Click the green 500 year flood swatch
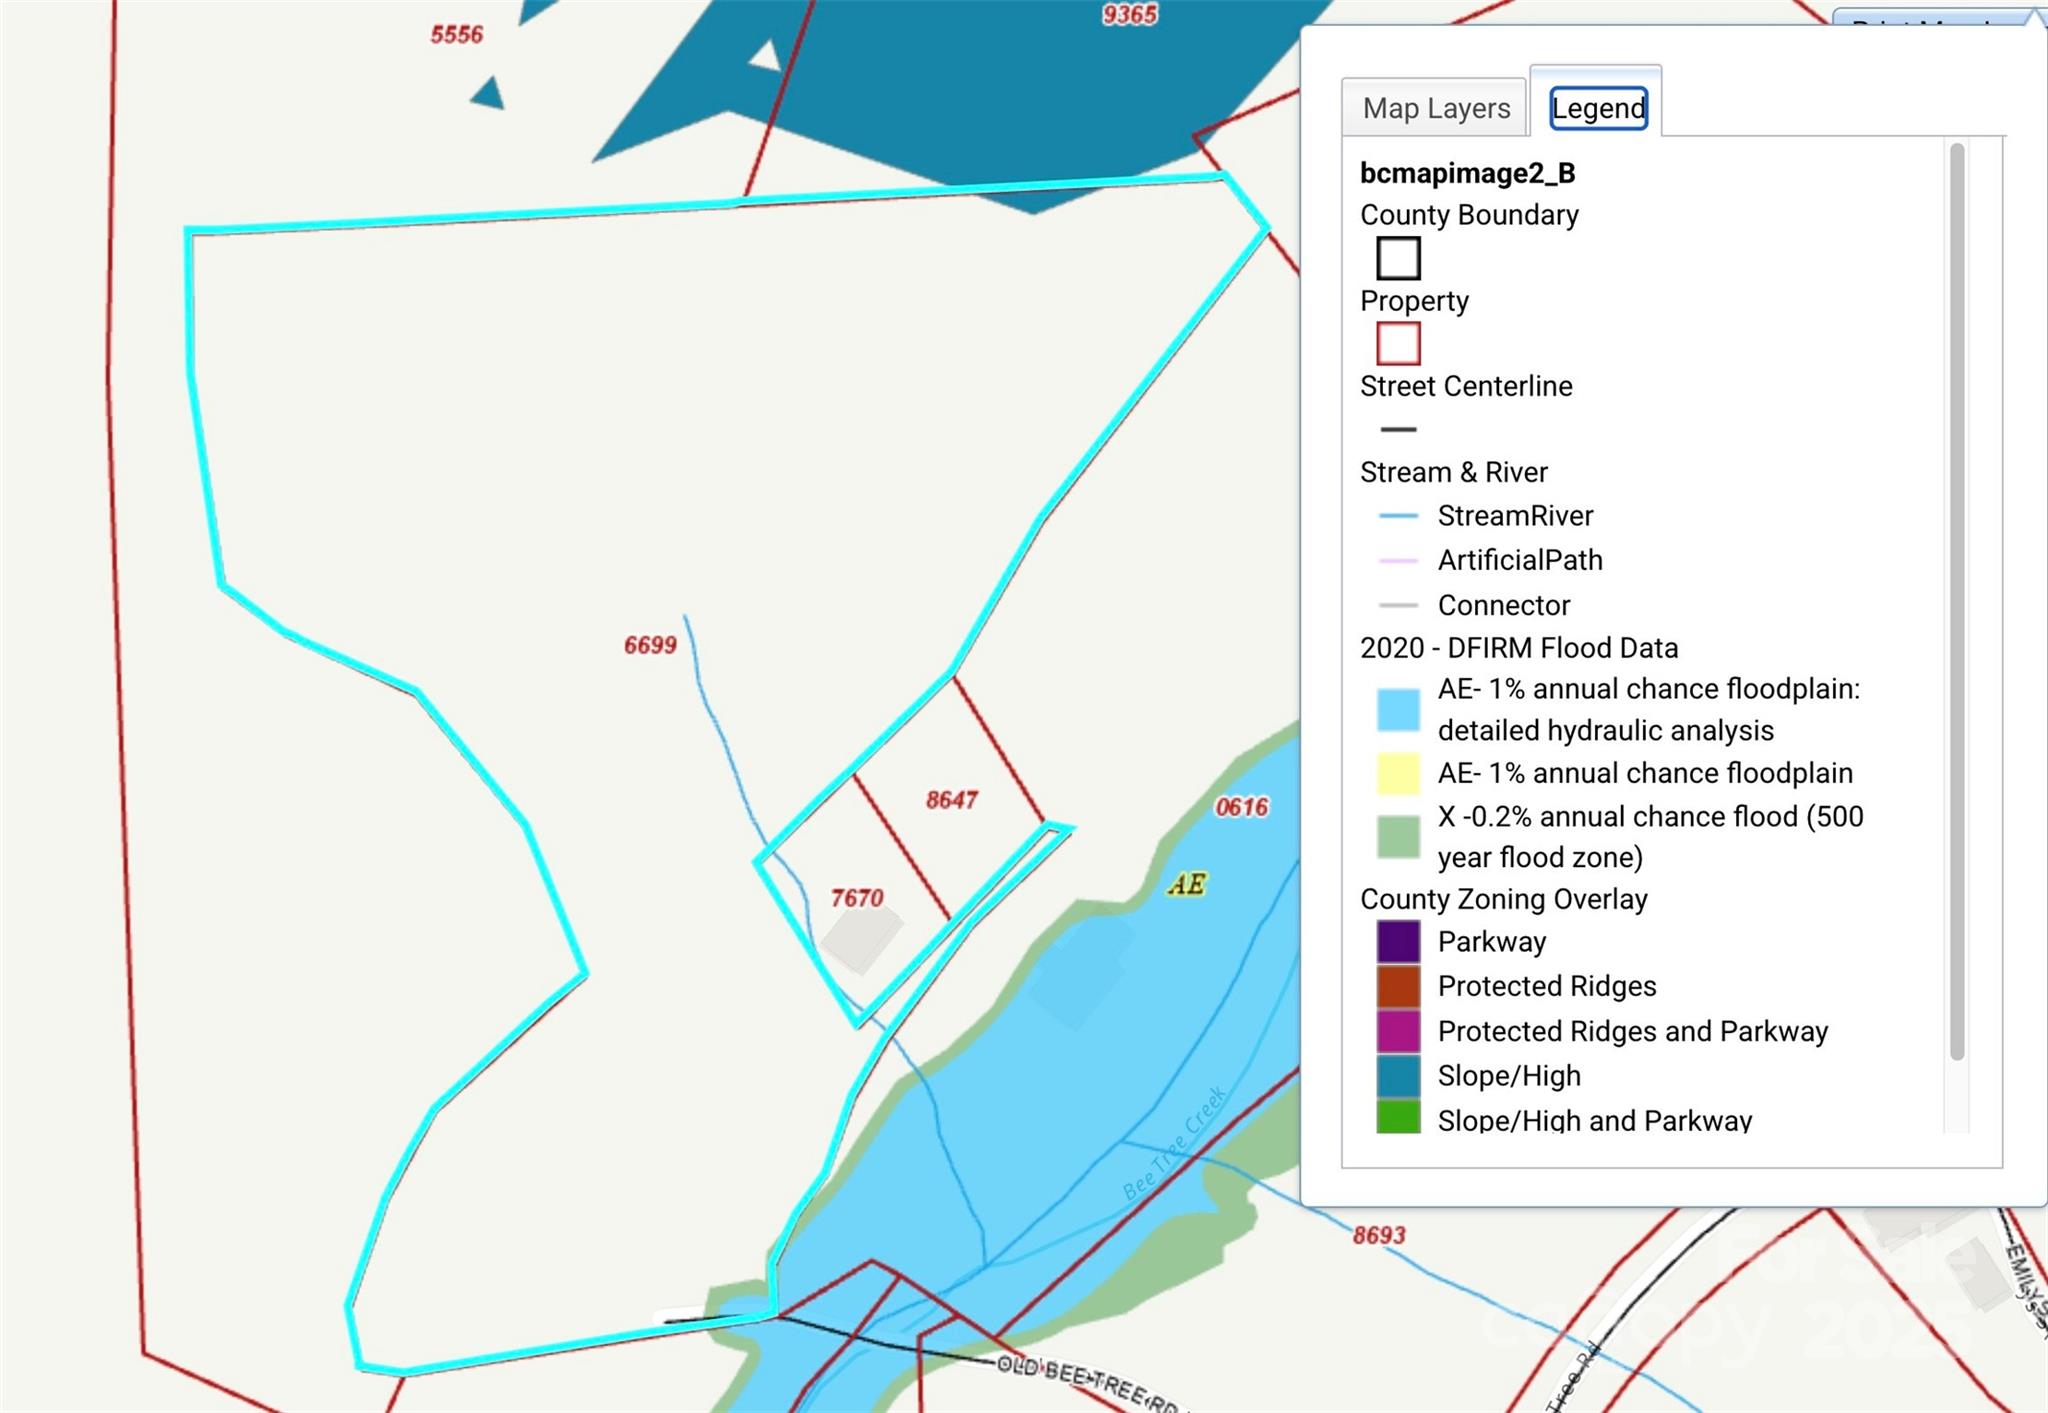2048x1413 pixels. tap(1398, 836)
